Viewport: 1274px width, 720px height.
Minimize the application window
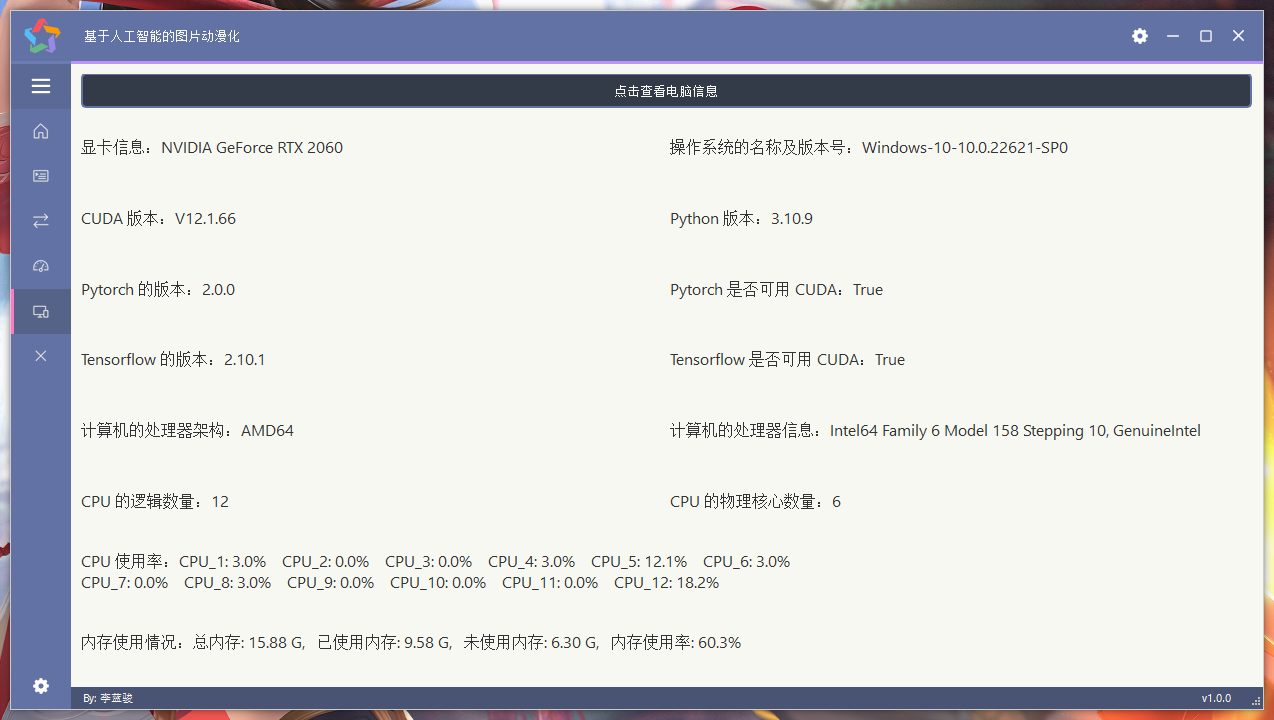point(1171,36)
